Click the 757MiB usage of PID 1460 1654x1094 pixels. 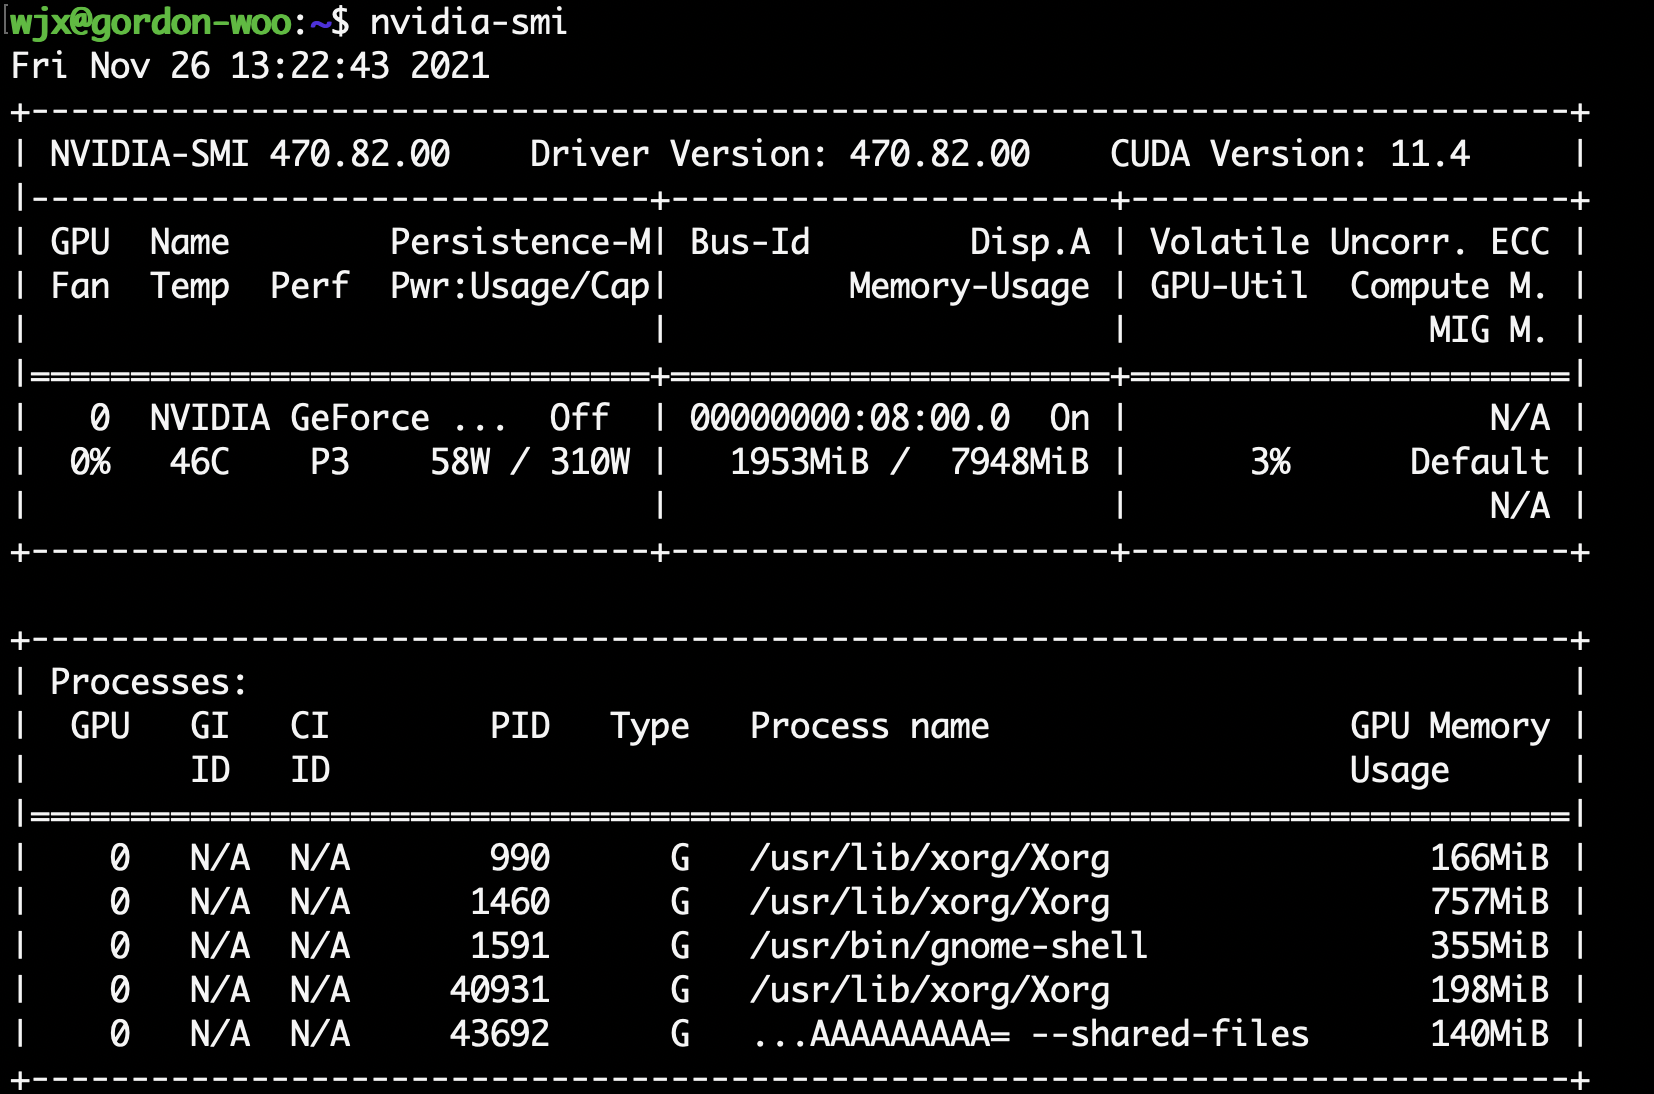(x=1490, y=901)
